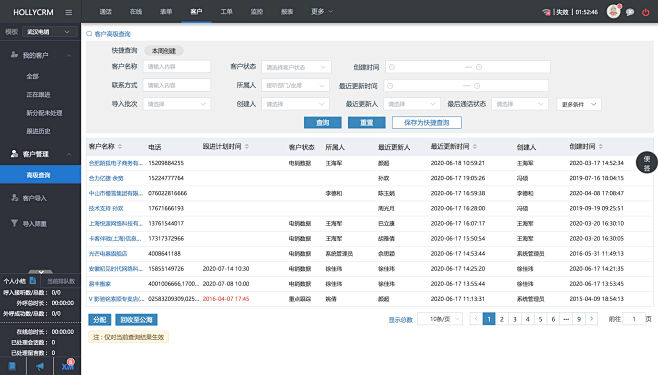Open customer link 光芒电器旗舰店

[108, 254]
